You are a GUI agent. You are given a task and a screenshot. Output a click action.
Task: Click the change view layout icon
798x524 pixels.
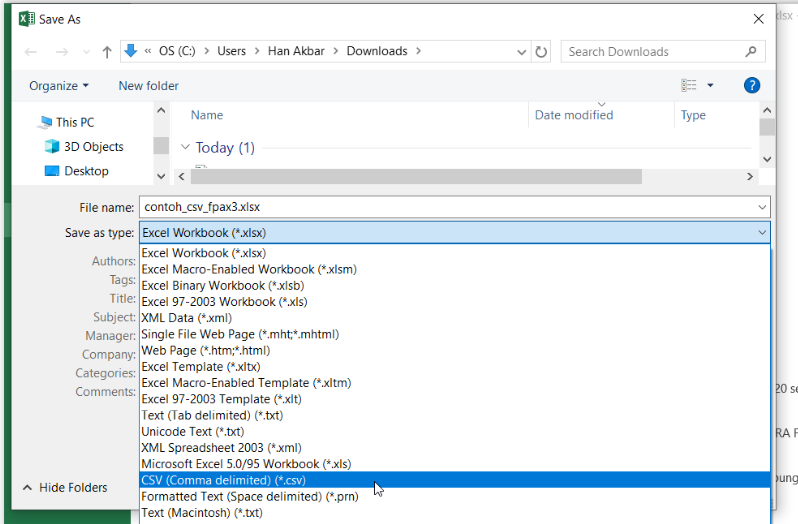tap(689, 86)
